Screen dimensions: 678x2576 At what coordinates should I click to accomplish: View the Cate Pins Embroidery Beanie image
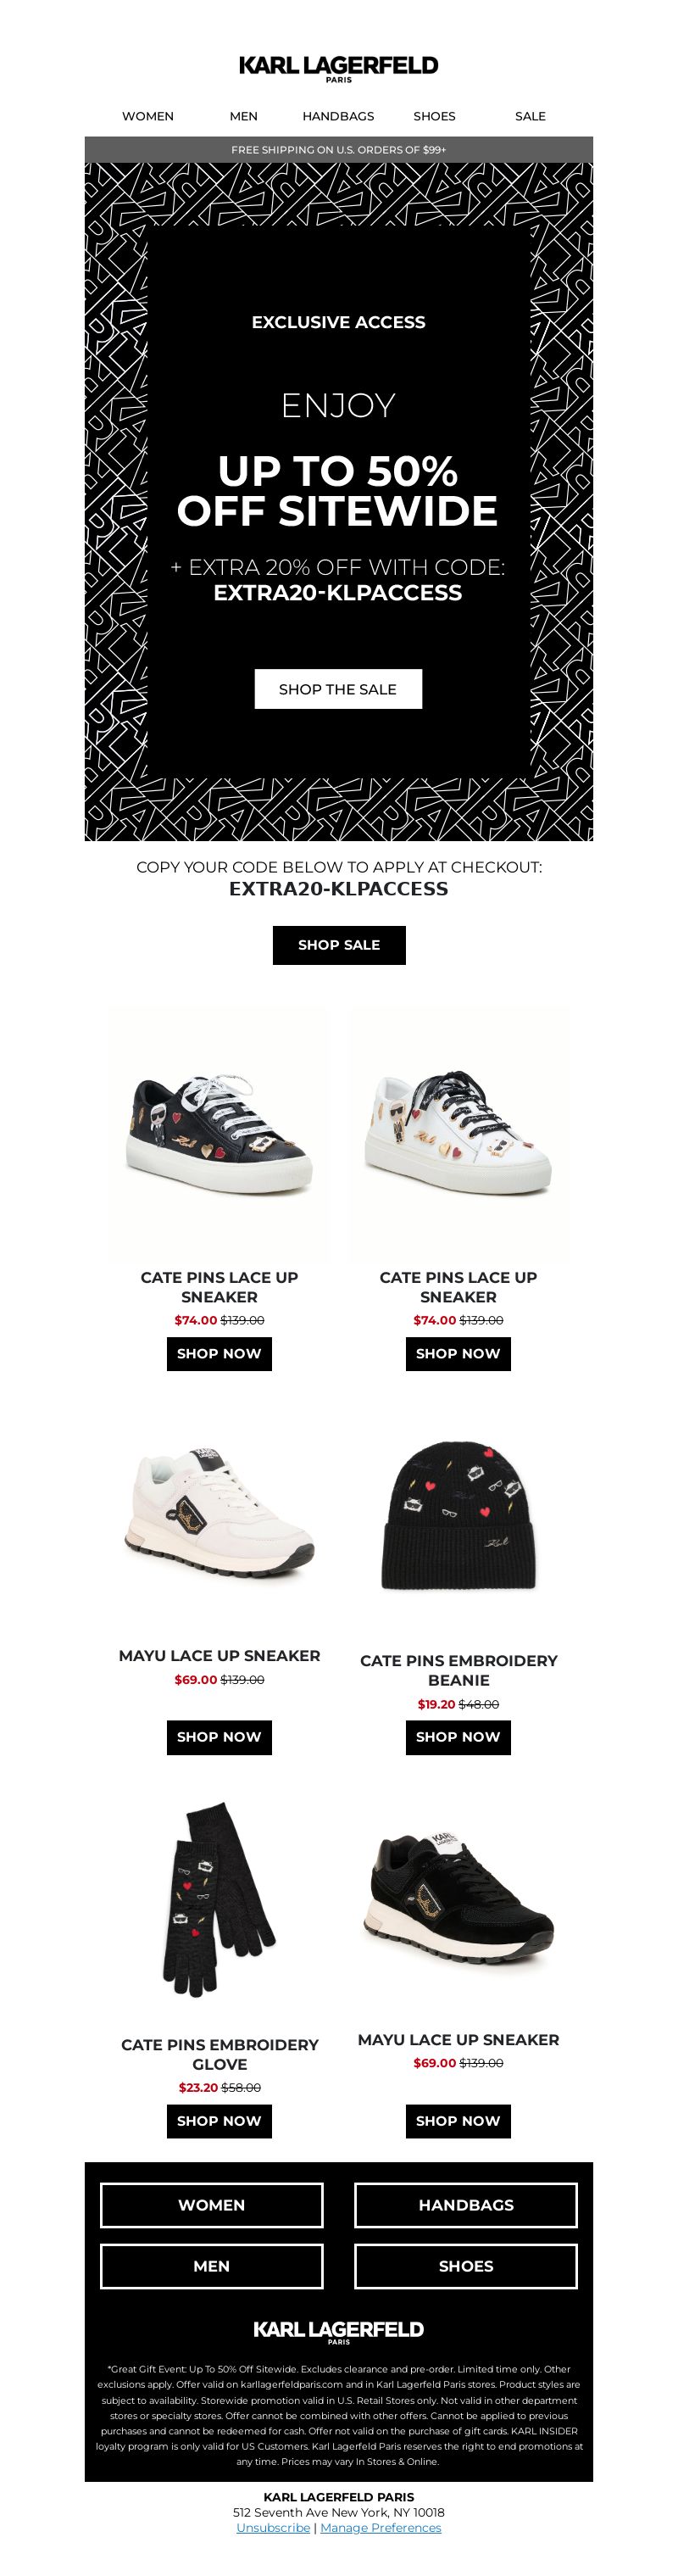458,1517
